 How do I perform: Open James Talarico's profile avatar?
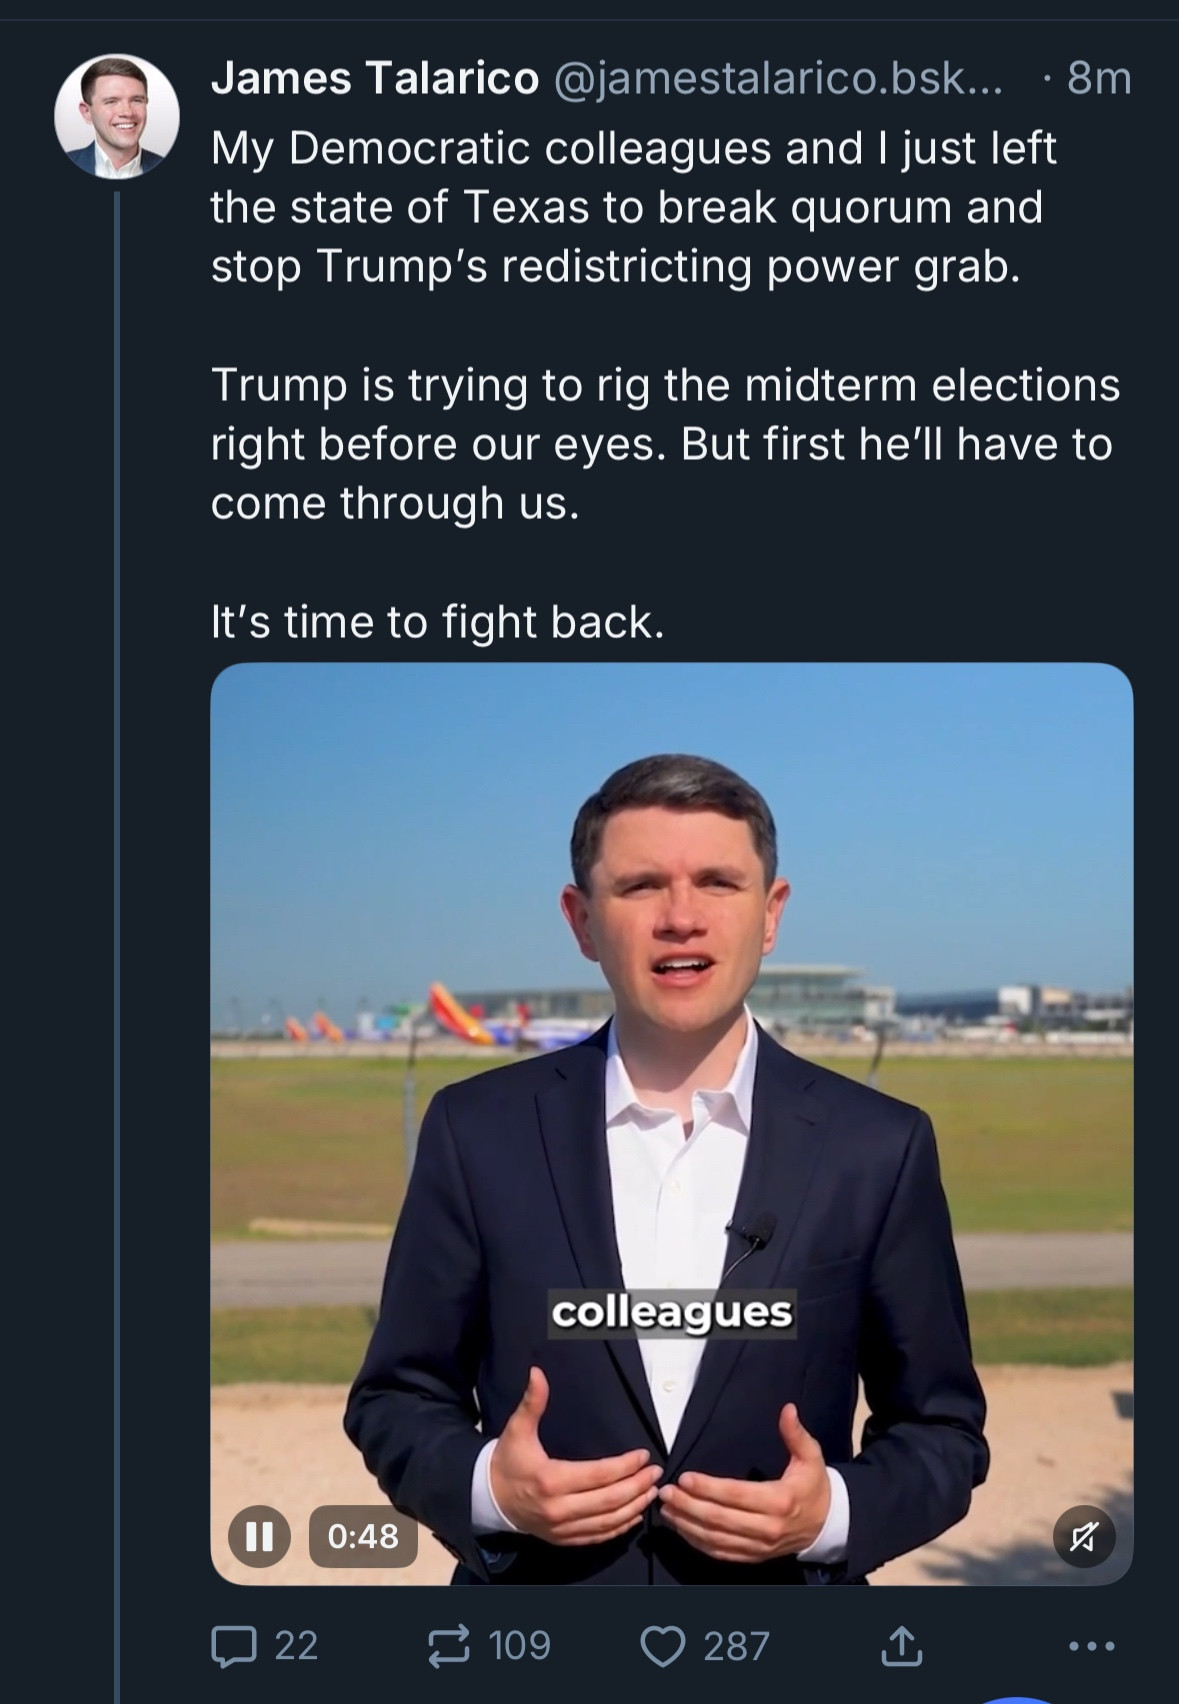(x=117, y=116)
